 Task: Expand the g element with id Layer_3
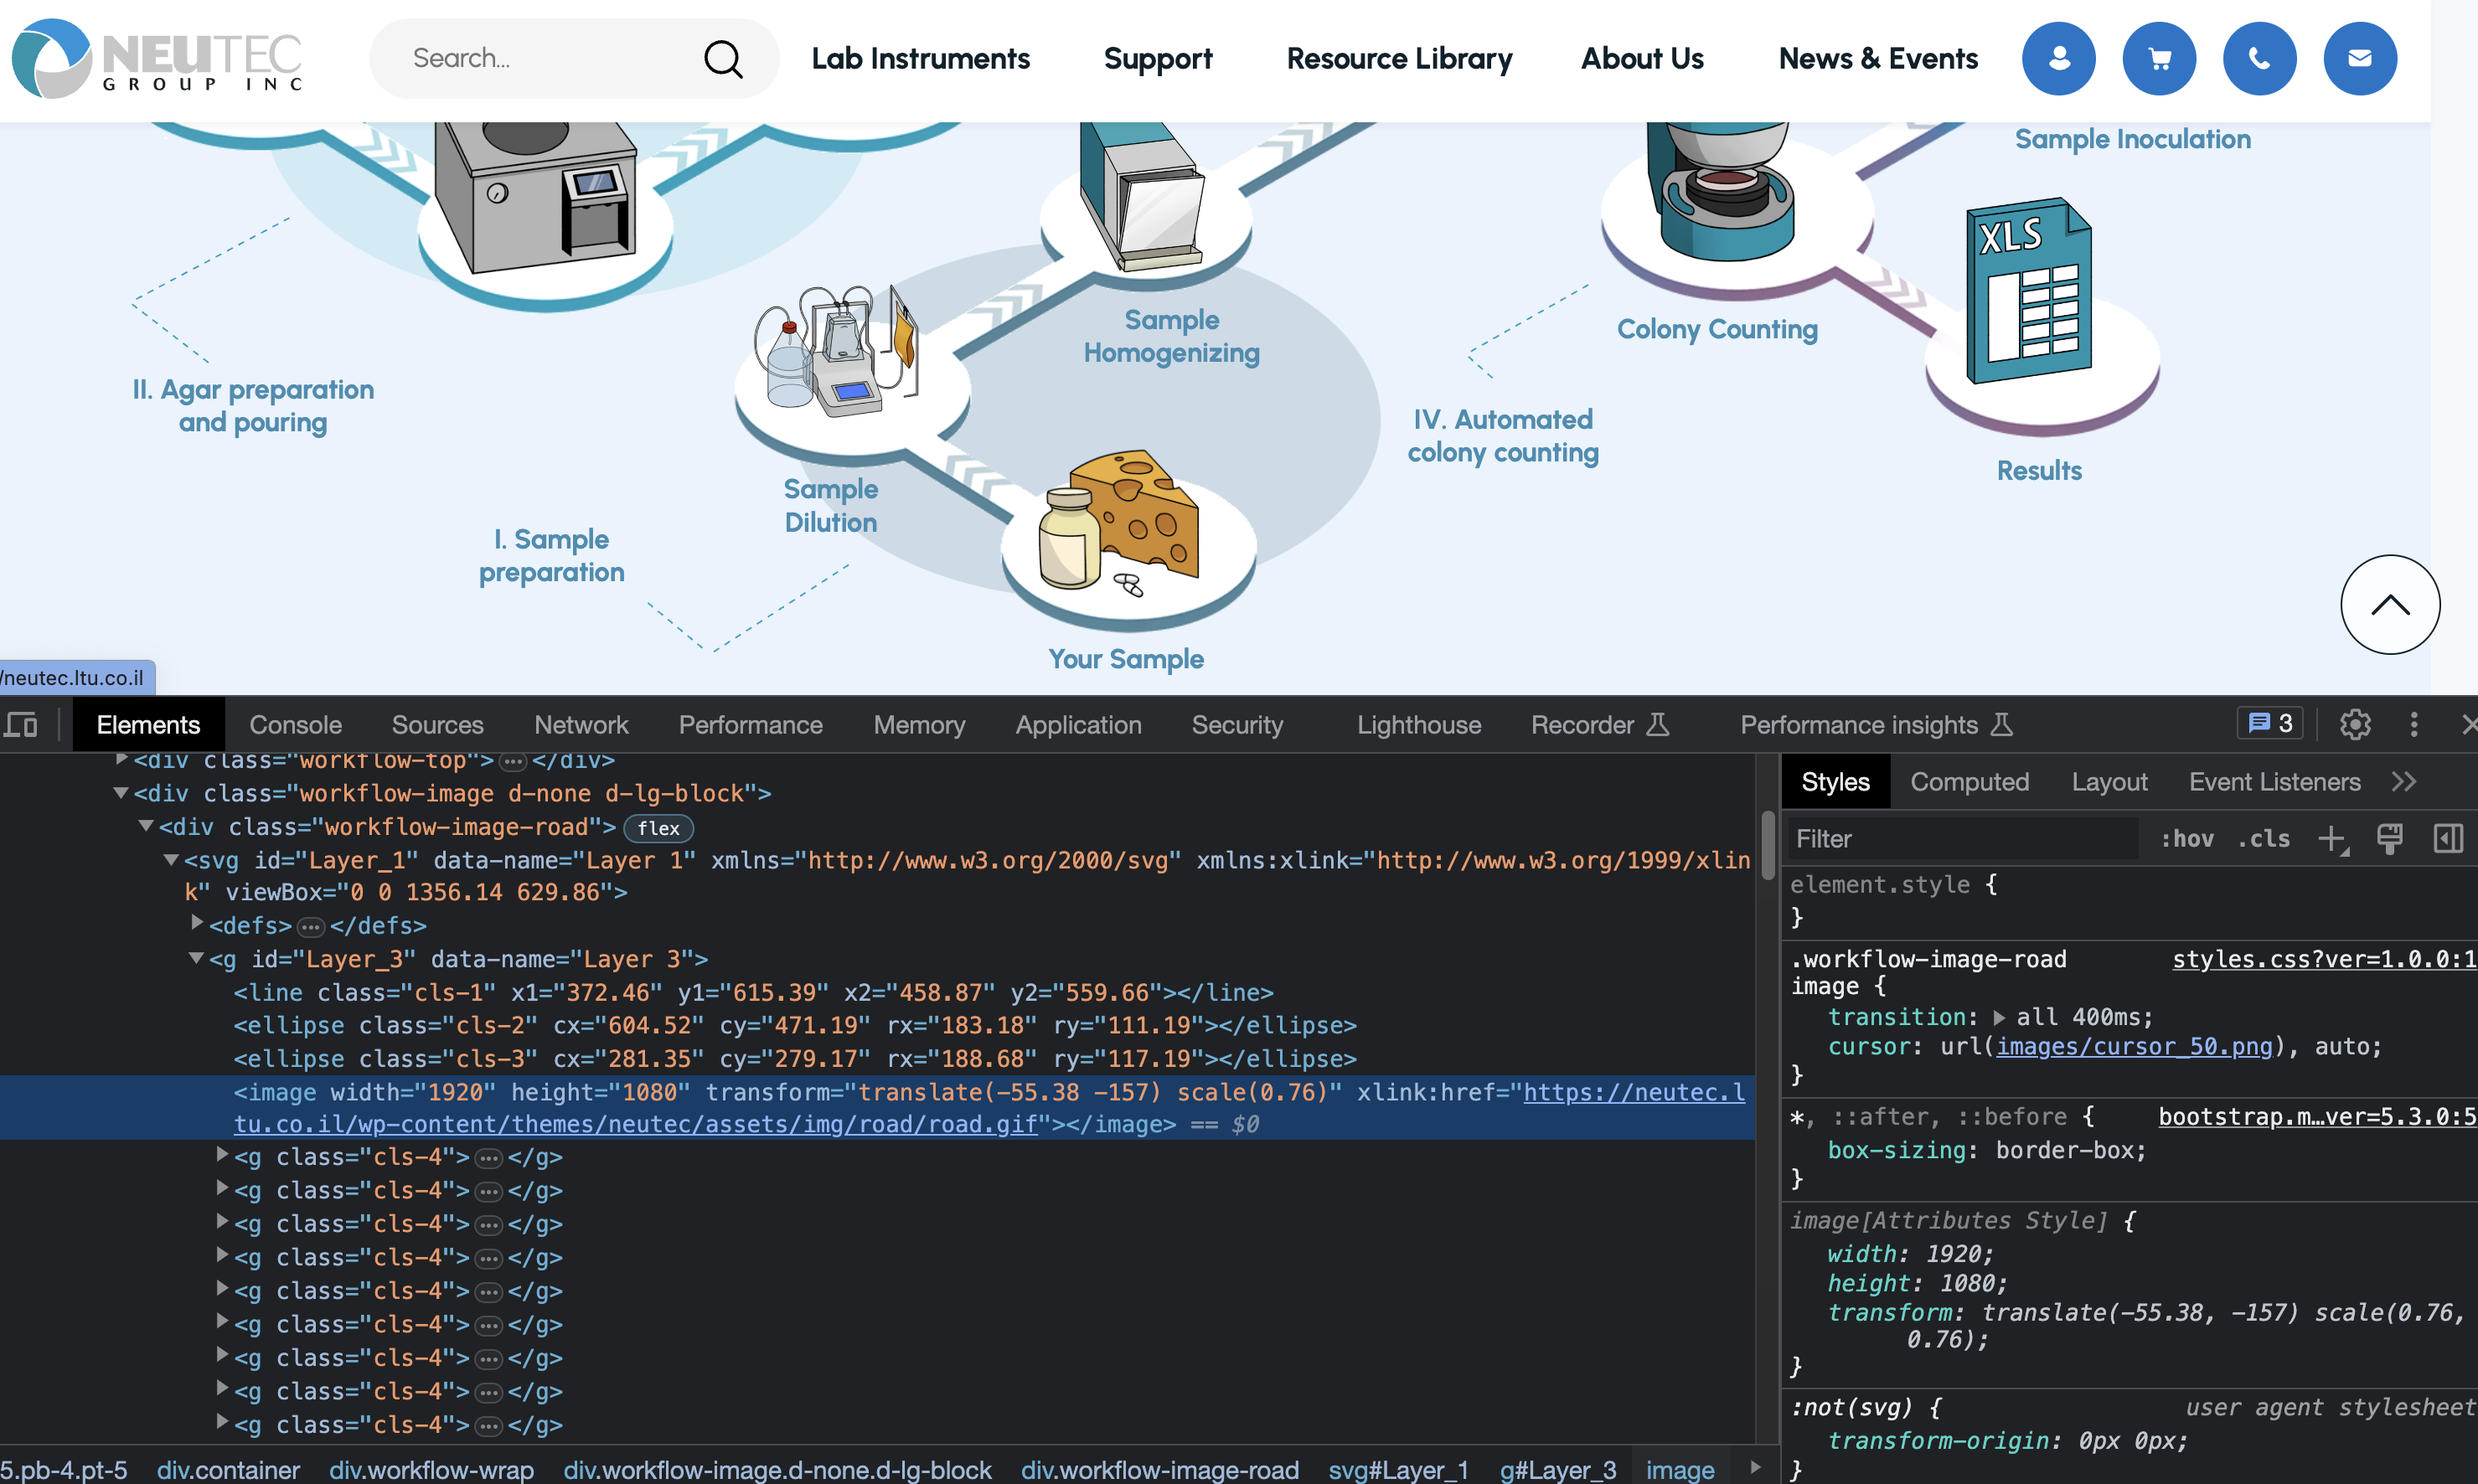point(193,957)
